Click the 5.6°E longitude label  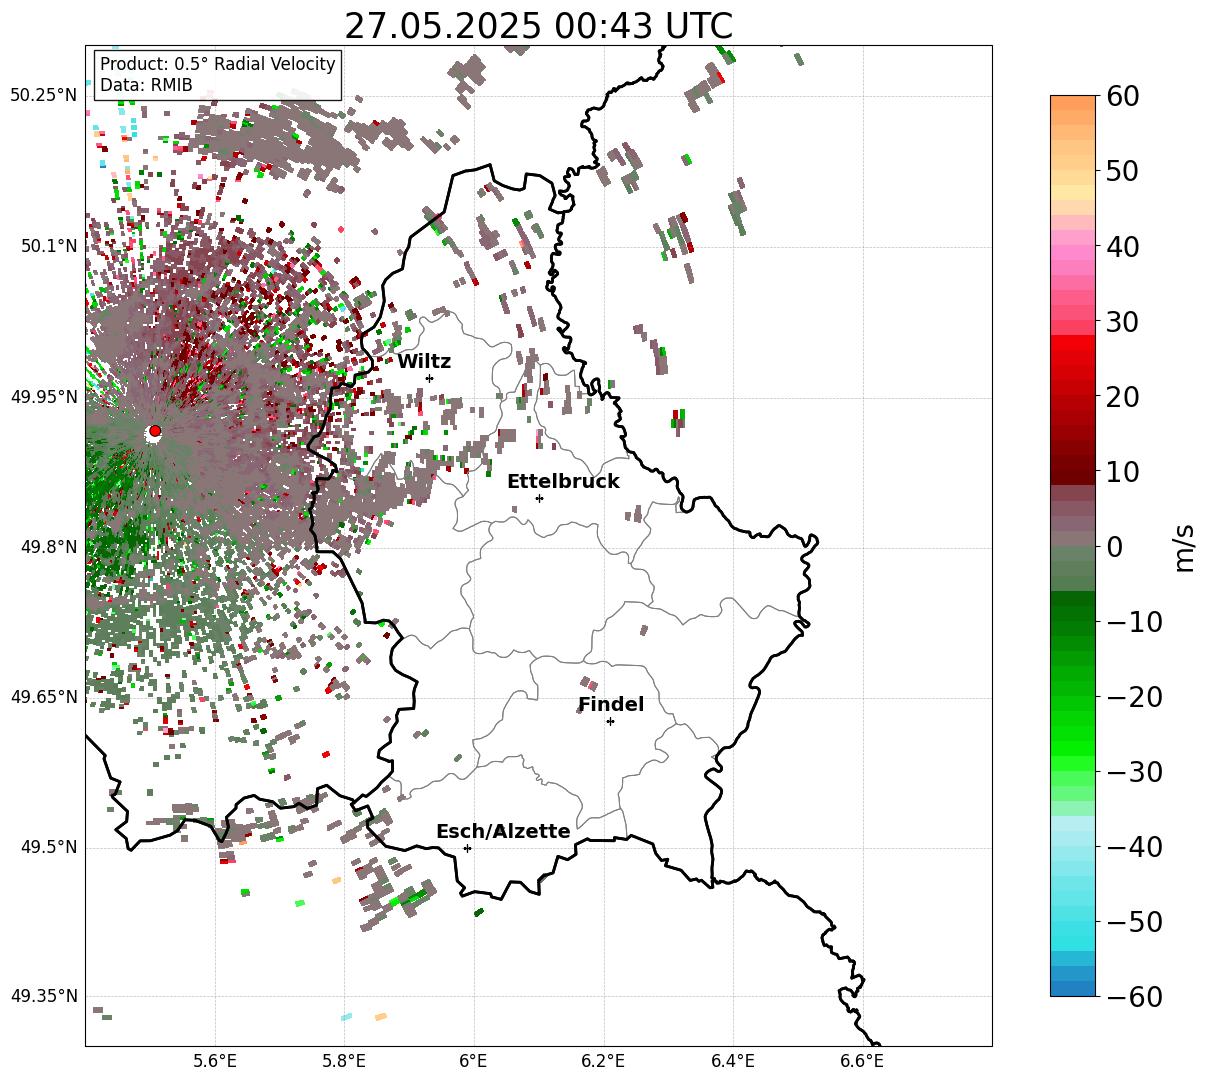pos(214,1061)
